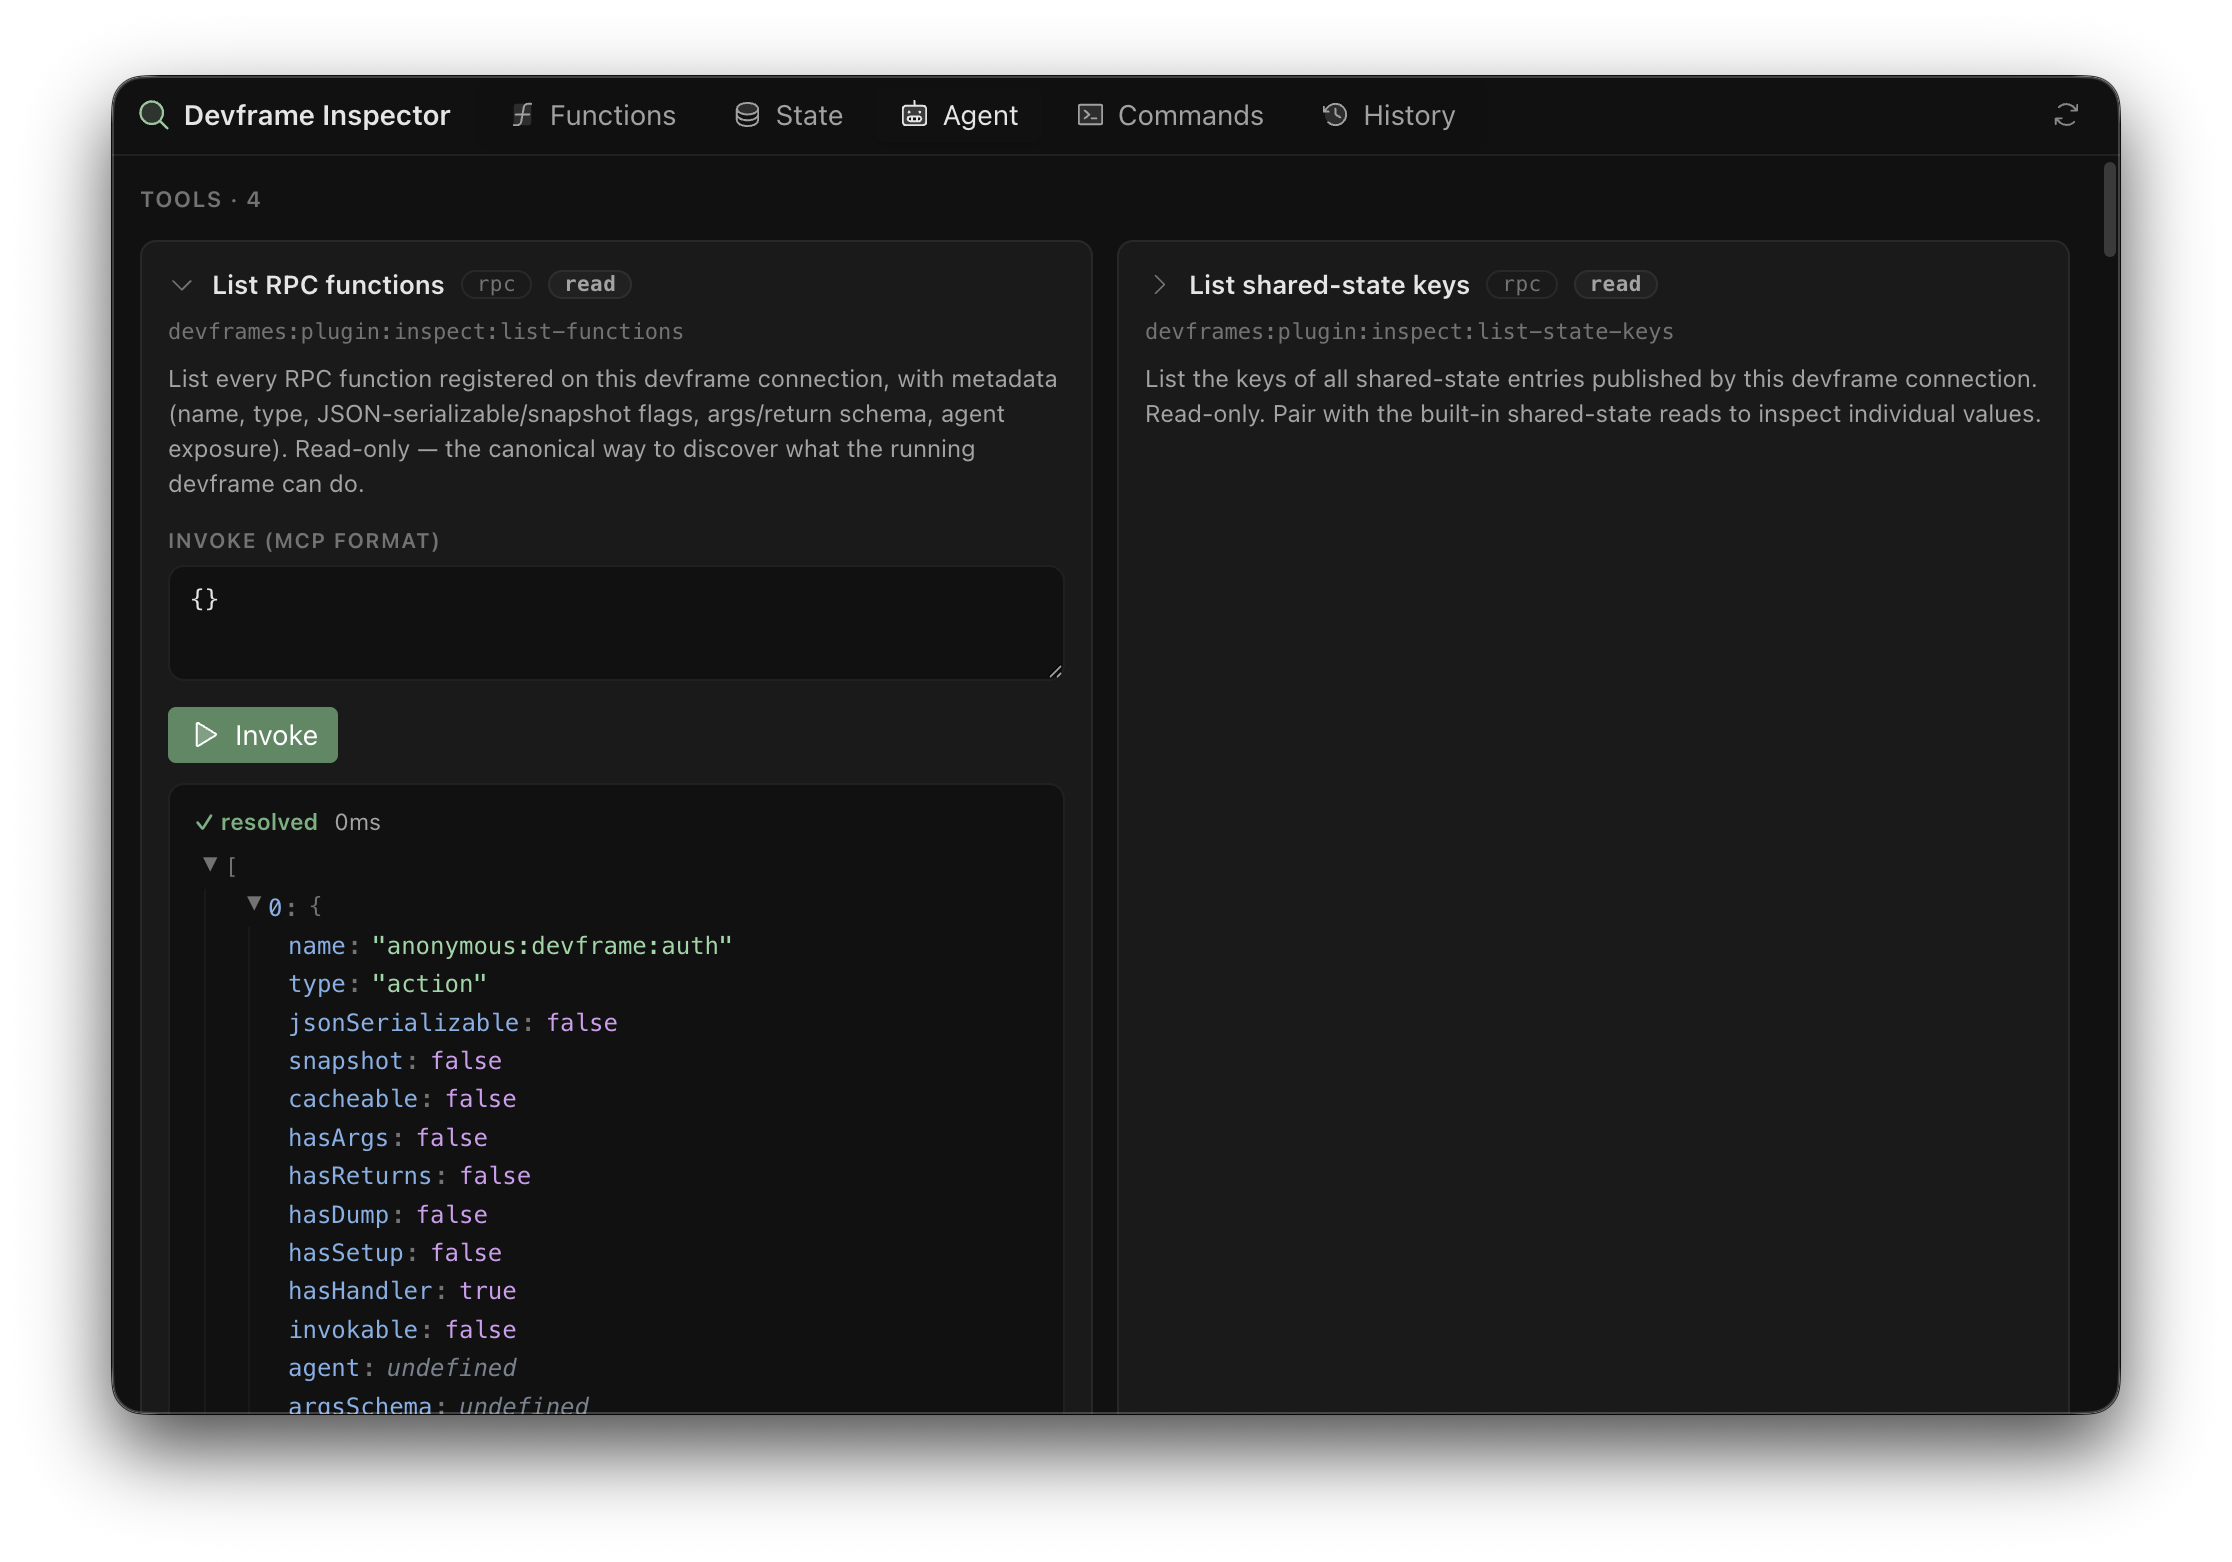The image size is (2232, 1562).
Task: Click the type "action" value
Action: 429,984
